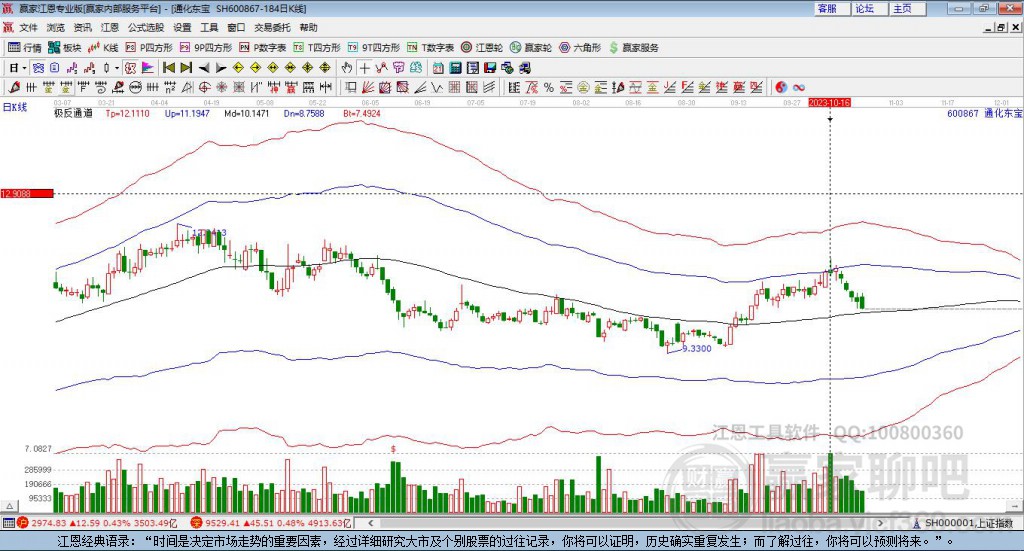
Task: Expand the candlestick style dropdown arrow
Action: 117,68
